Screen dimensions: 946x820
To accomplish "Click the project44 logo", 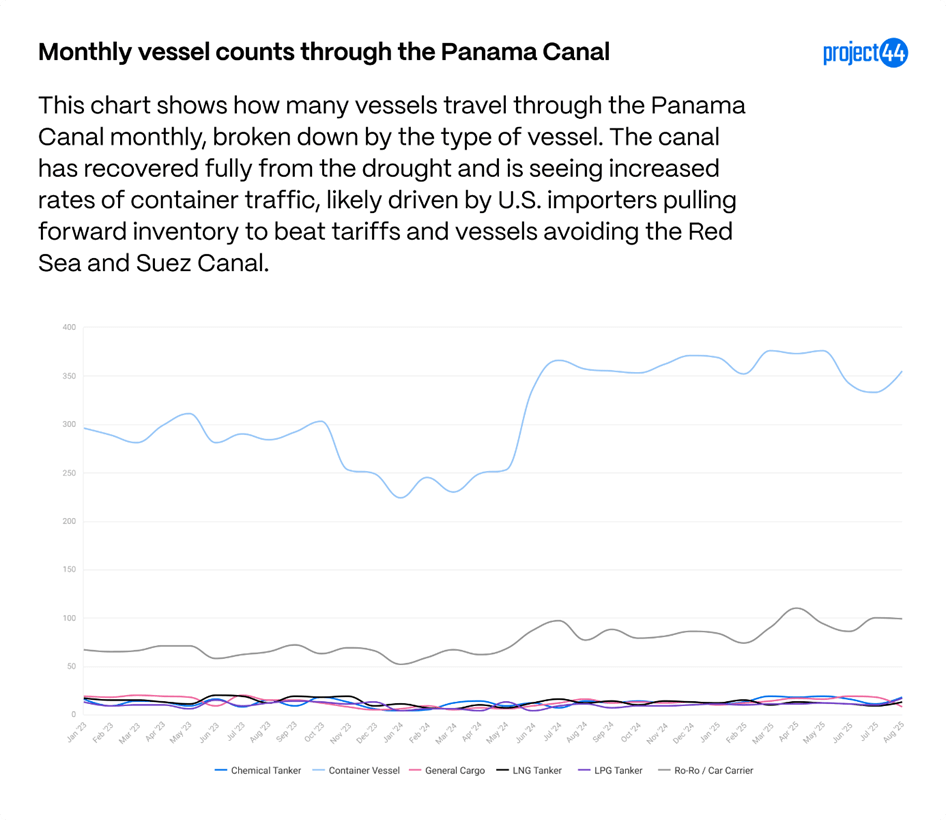I will pos(864,53).
